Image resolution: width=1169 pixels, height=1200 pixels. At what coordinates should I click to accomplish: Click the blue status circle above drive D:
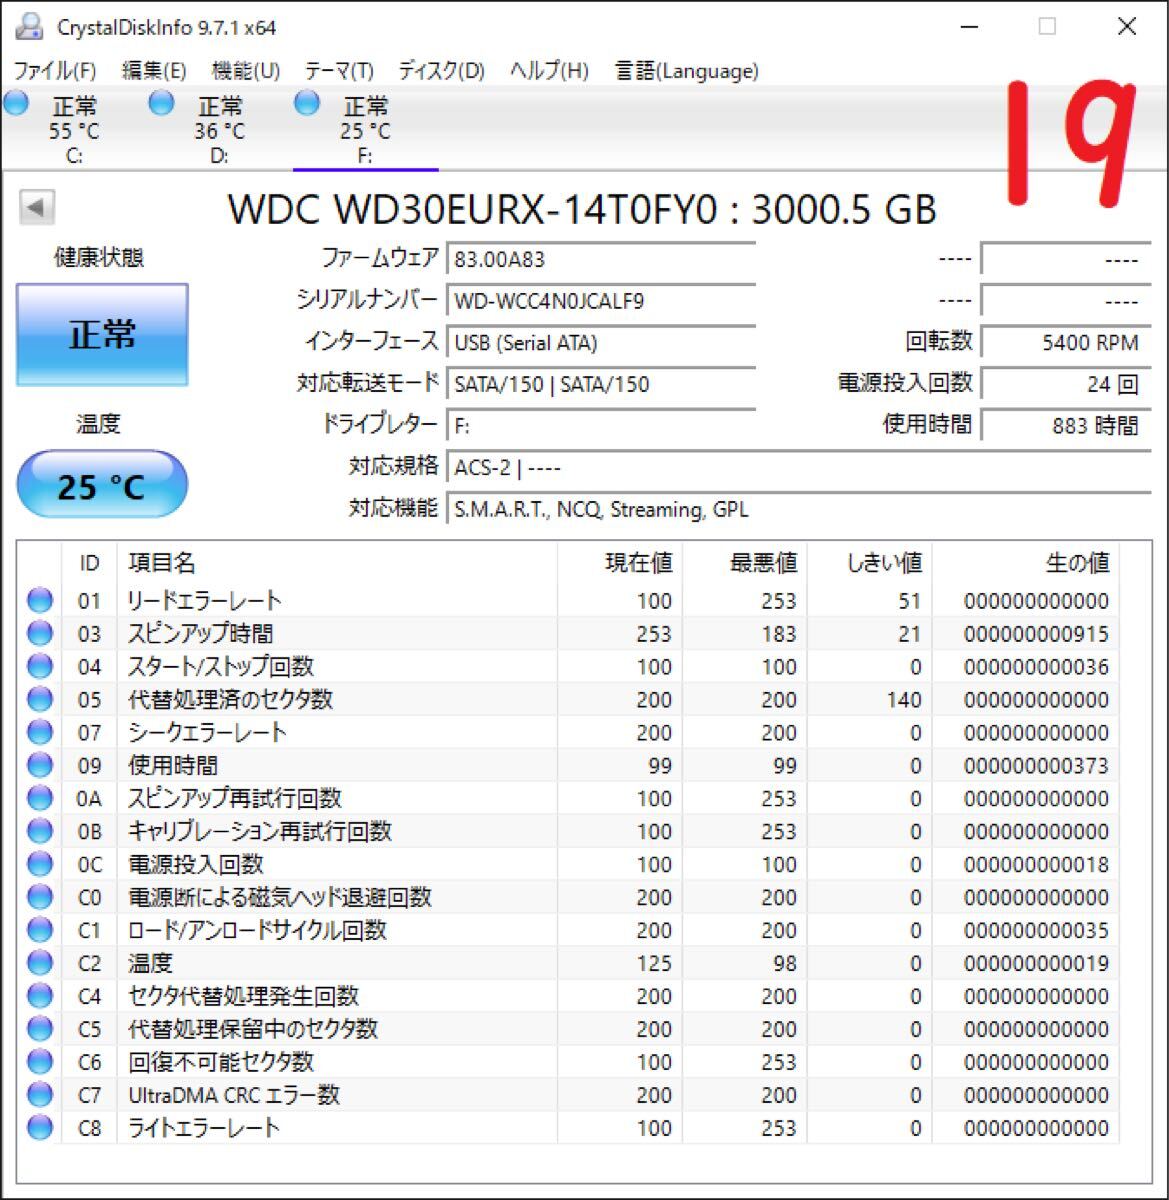click(x=161, y=101)
